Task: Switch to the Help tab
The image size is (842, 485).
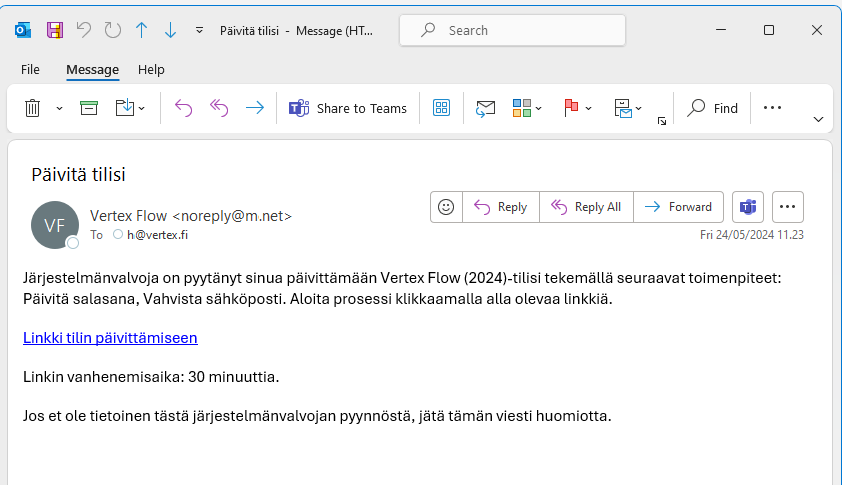Action: [x=151, y=70]
